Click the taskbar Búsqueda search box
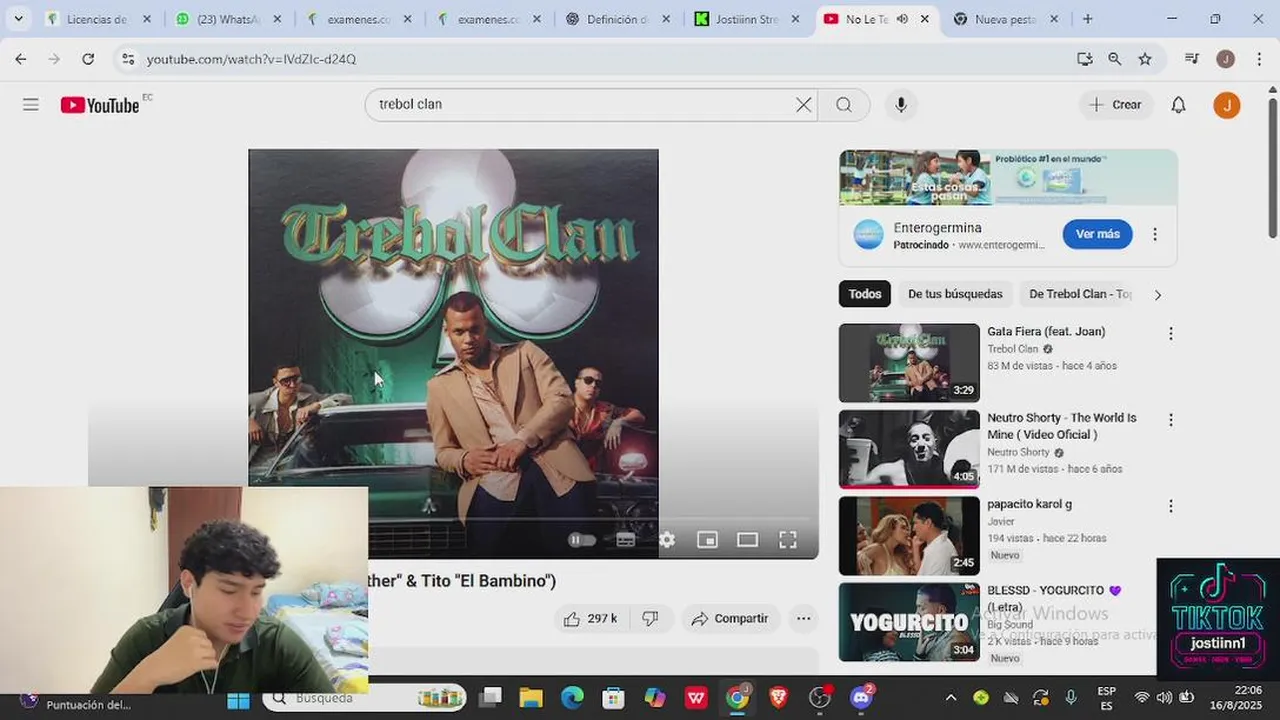Image resolution: width=1280 pixels, height=720 pixels. (x=364, y=698)
